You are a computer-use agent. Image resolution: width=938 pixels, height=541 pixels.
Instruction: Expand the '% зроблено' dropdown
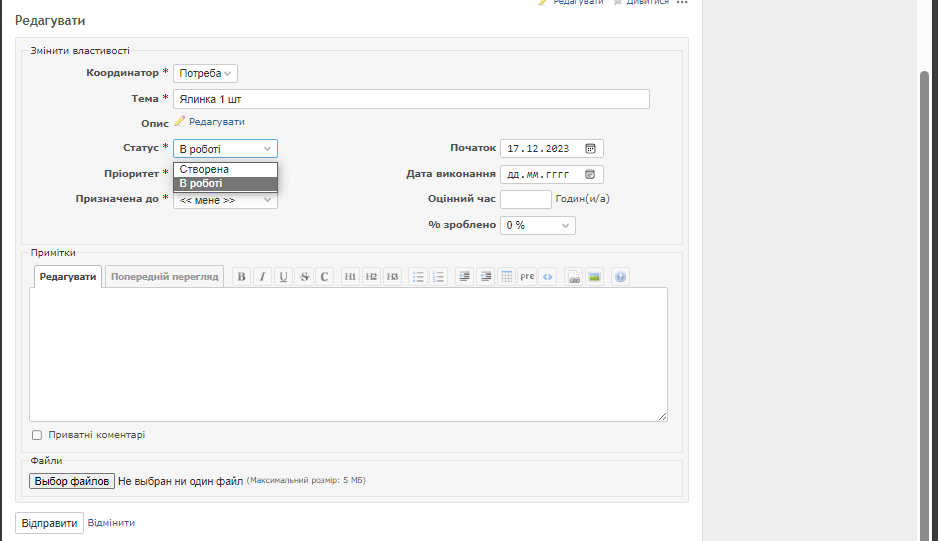click(538, 225)
